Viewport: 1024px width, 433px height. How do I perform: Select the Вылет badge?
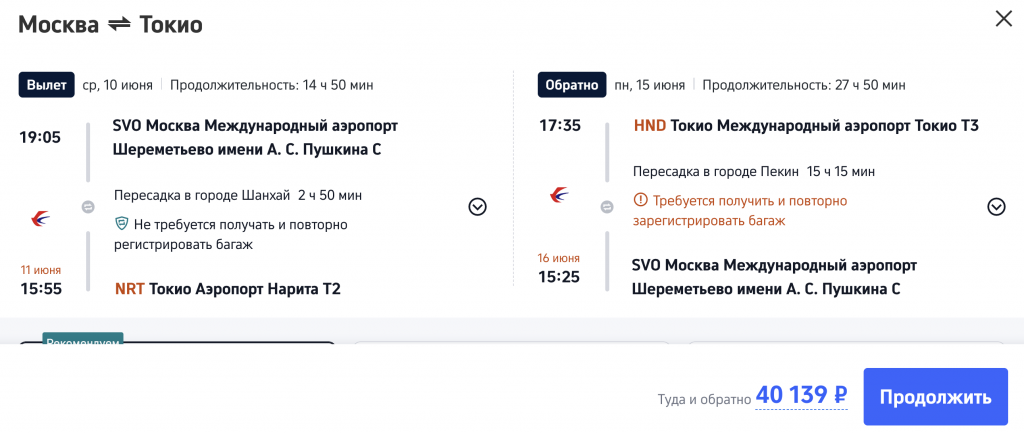click(x=46, y=85)
